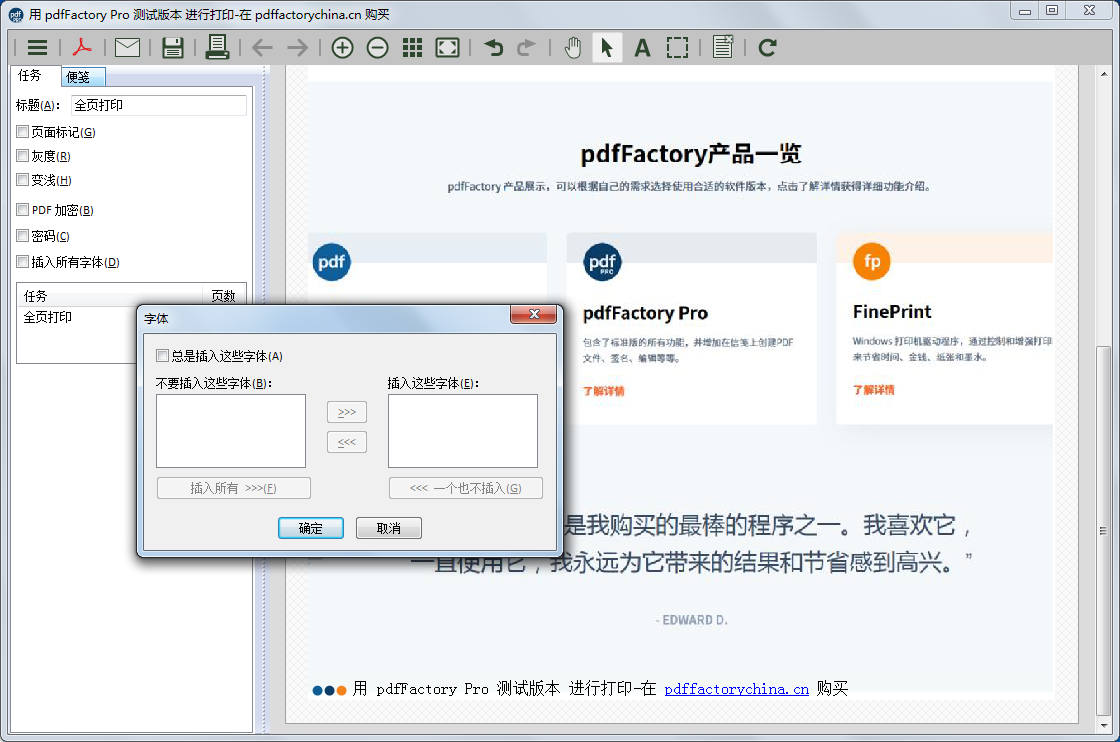Switch to the 任务 tab
The image size is (1120, 742).
coord(30,76)
